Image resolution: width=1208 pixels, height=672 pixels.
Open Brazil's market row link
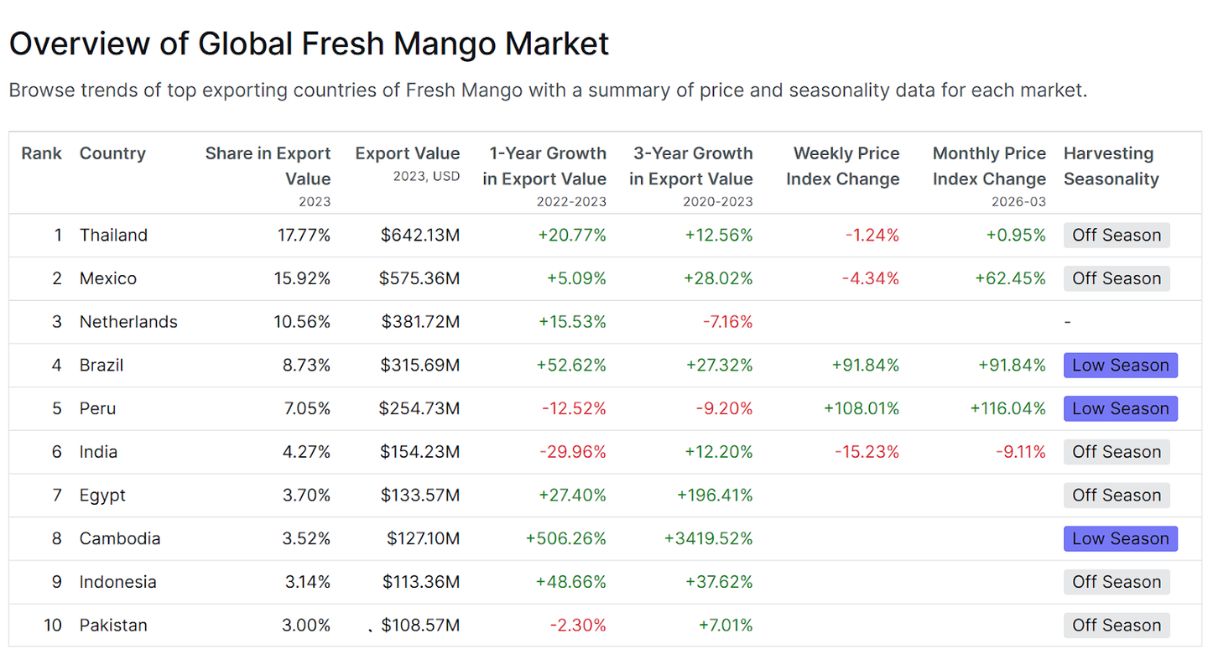(101, 365)
